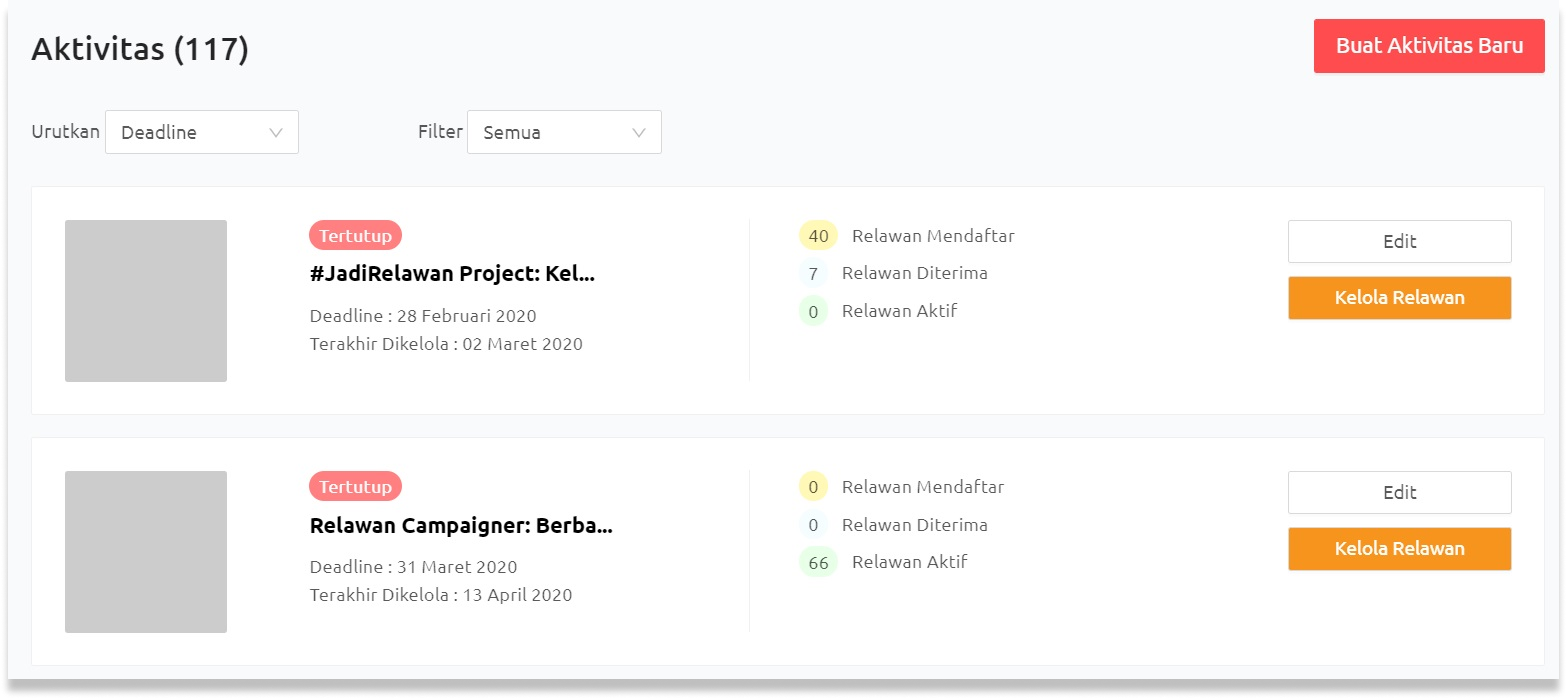Select Kelola Relawan for Relawan Campaigner
Image resolution: width=1567 pixels, height=699 pixels.
coord(1399,549)
